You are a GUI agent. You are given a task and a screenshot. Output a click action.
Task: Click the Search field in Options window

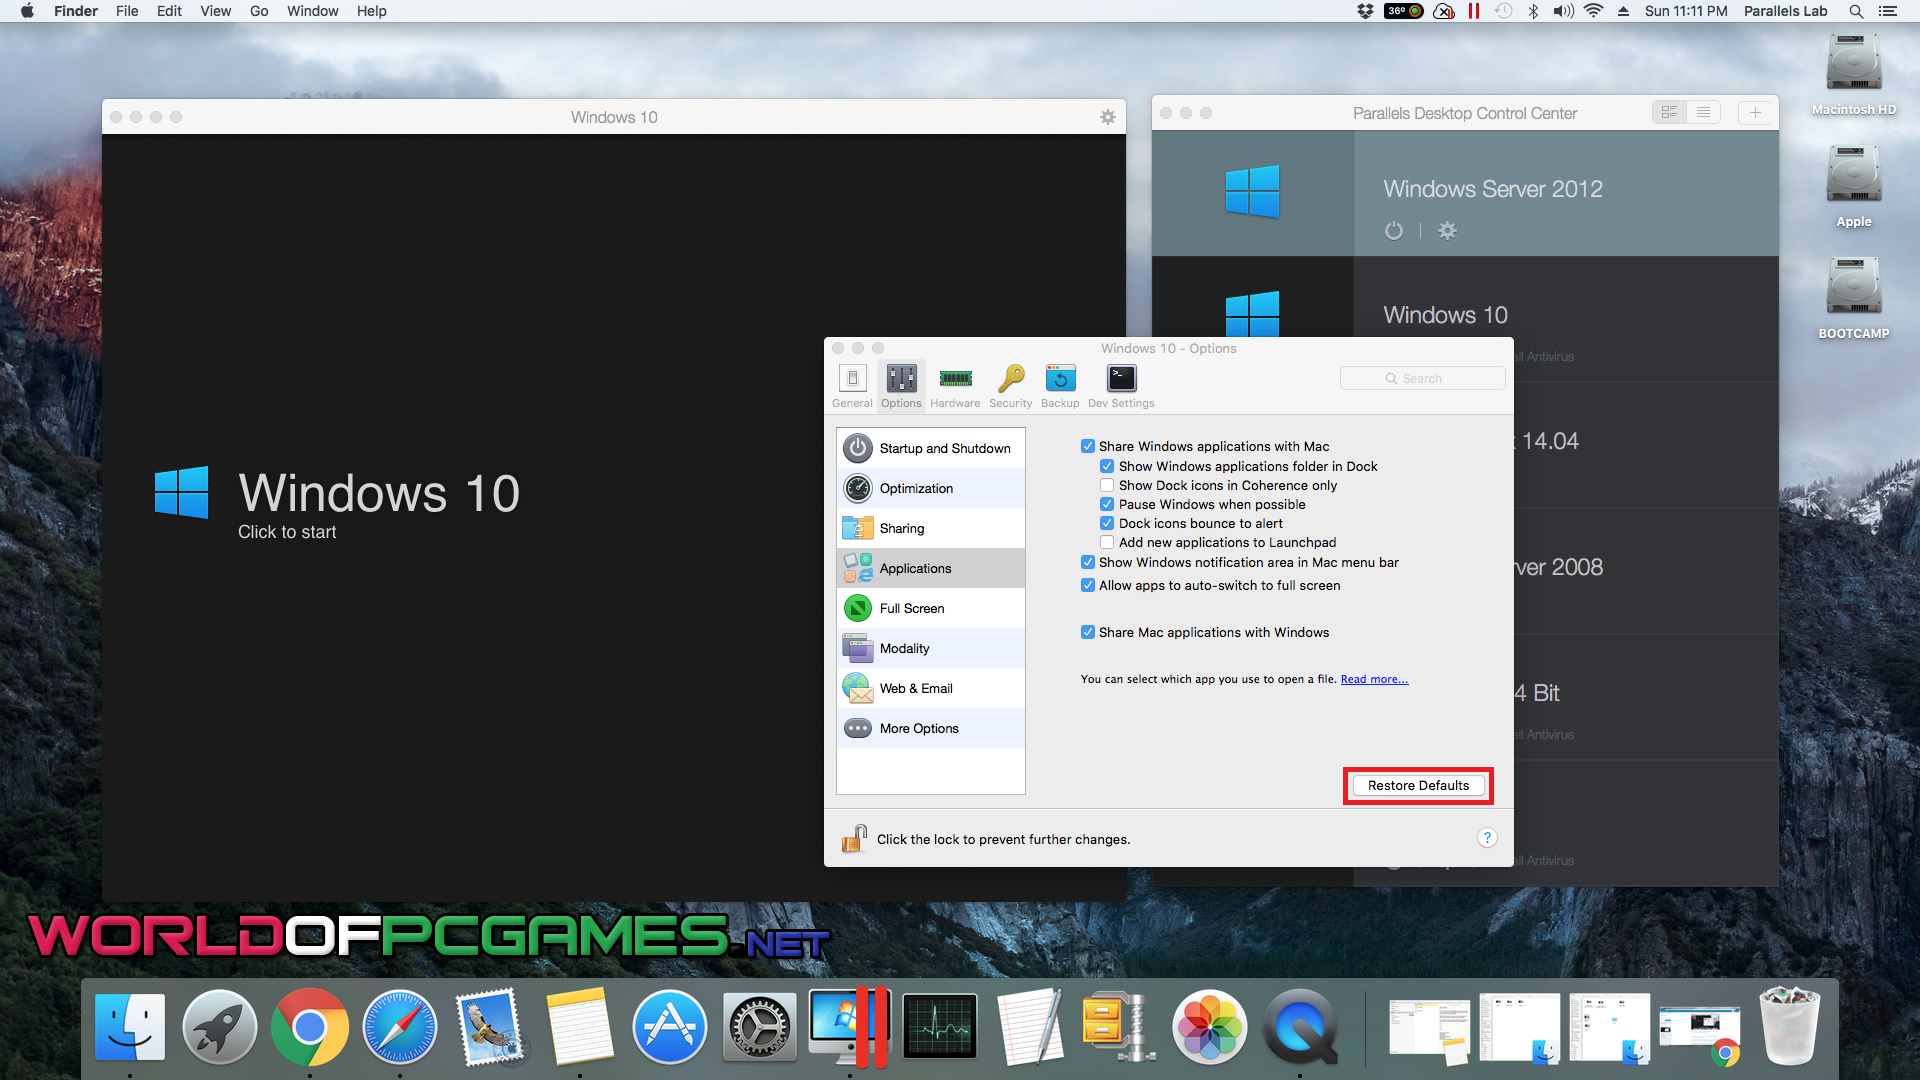point(1422,378)
